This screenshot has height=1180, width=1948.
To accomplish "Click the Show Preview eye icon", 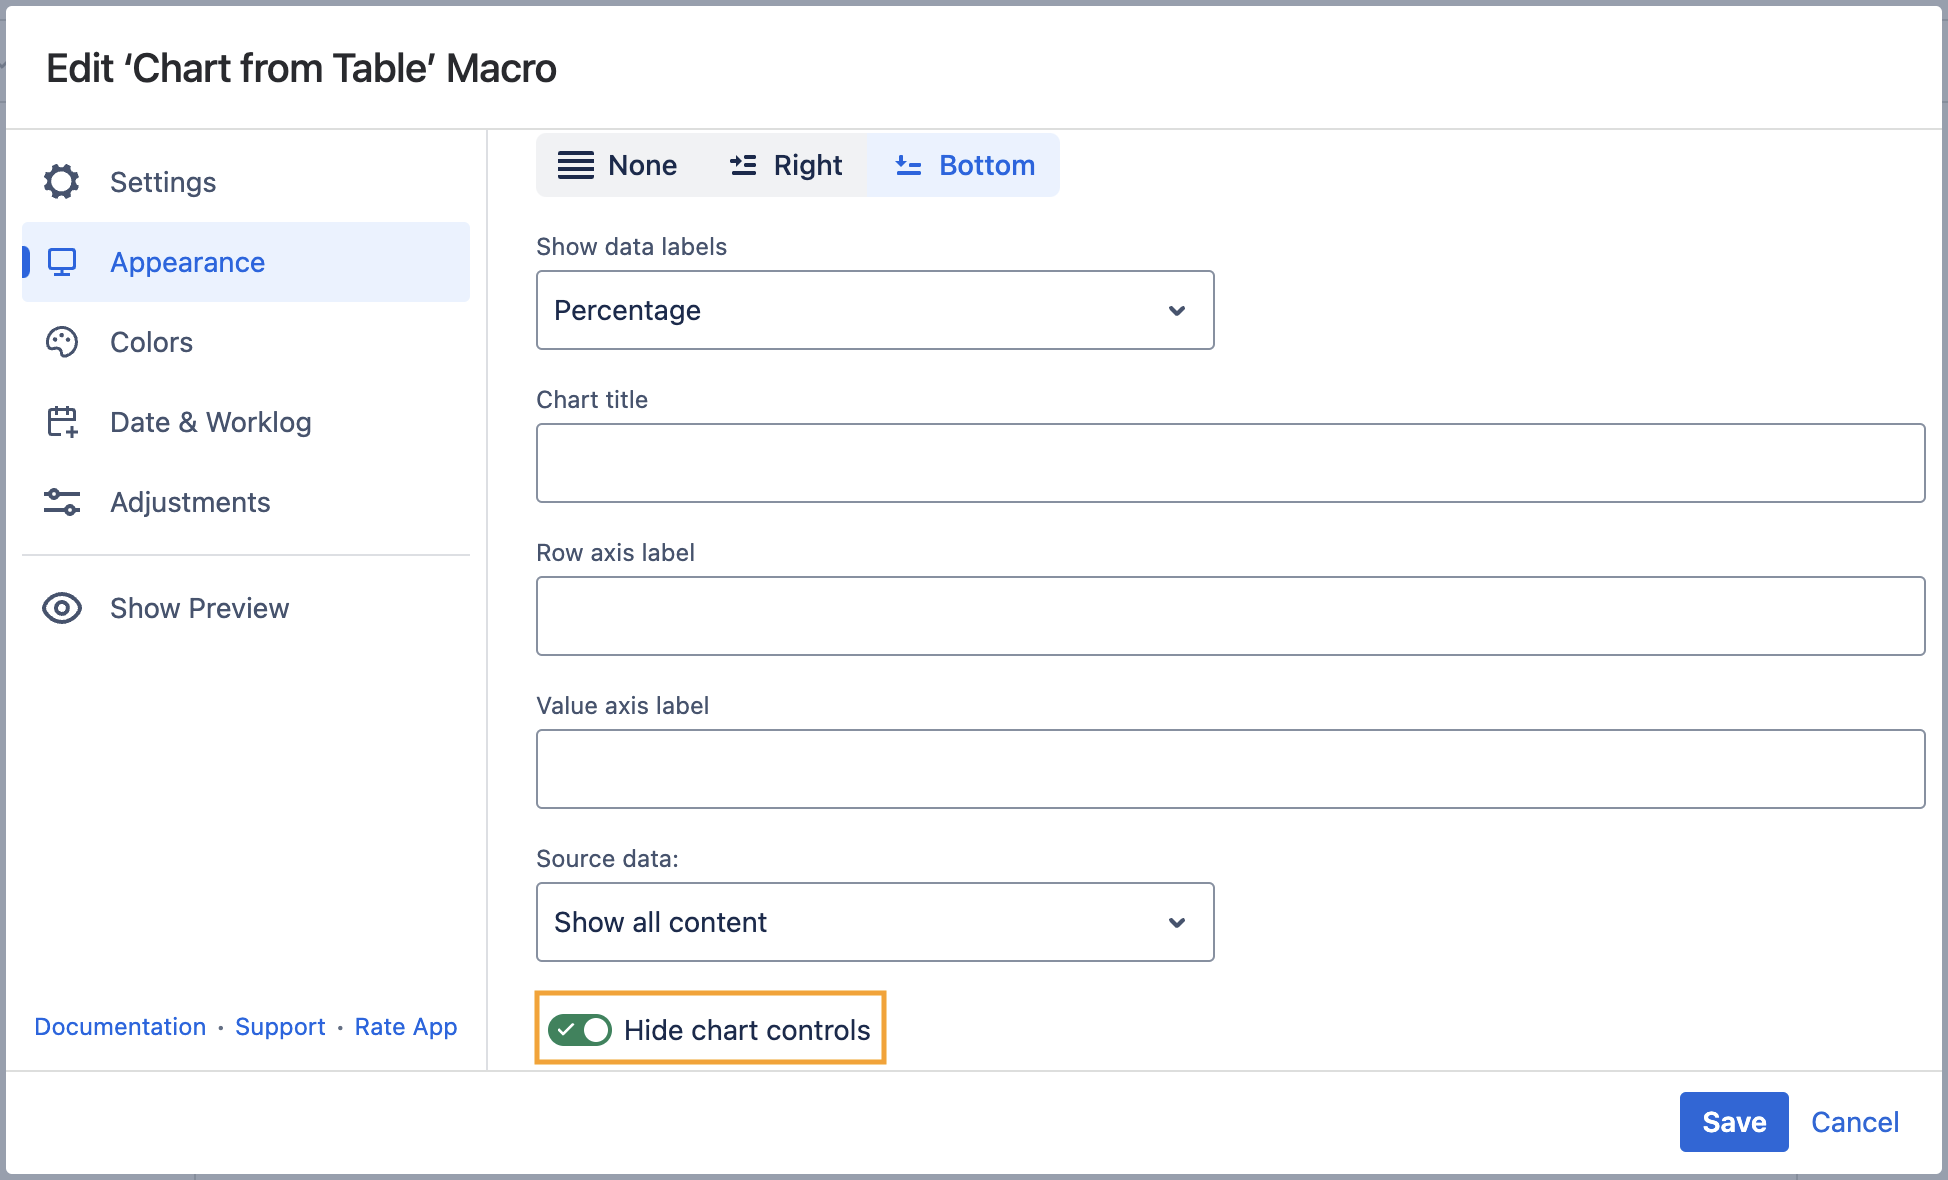I will [x=62, y=608].
